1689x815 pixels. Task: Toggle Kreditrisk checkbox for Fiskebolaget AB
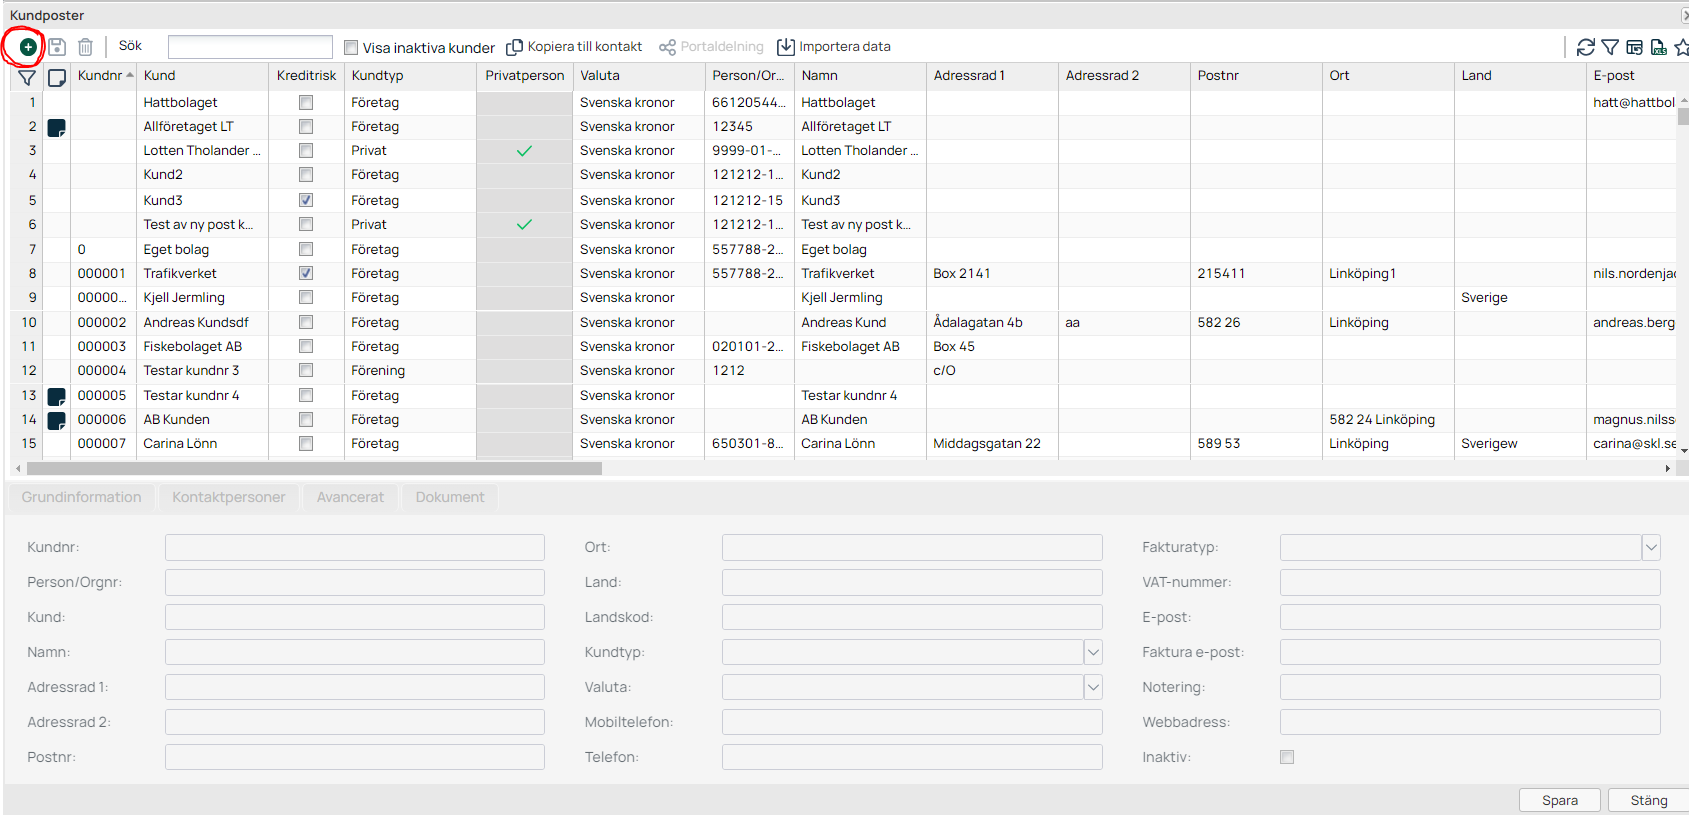point(306,346)
